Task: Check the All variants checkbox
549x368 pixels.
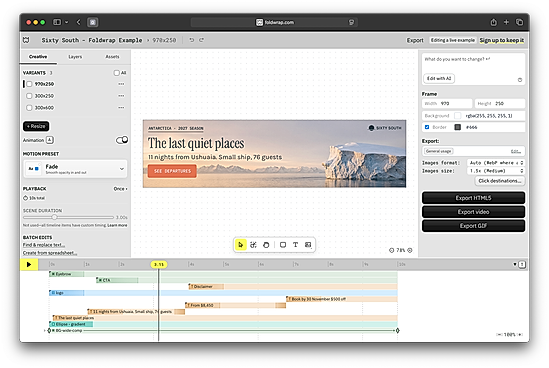Action: pos(117,73)
